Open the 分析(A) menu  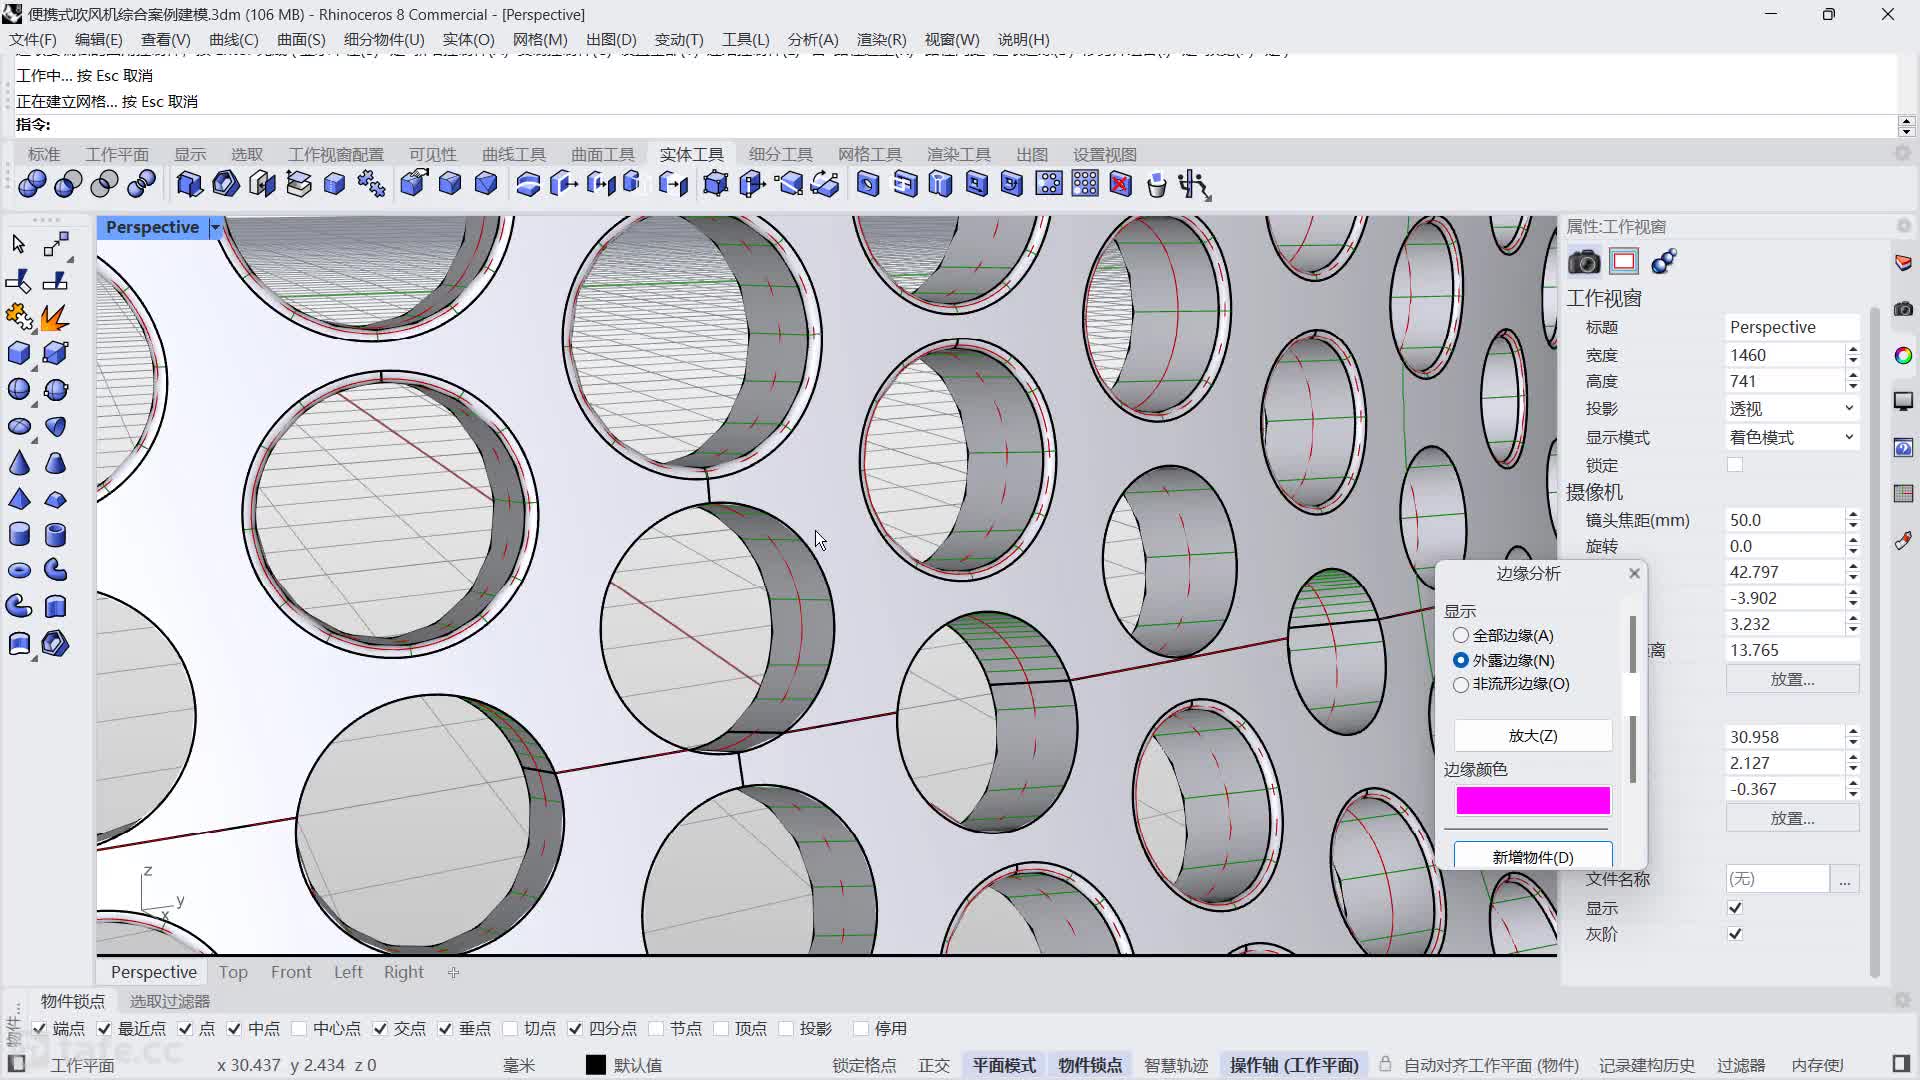(x=813, y=39)
